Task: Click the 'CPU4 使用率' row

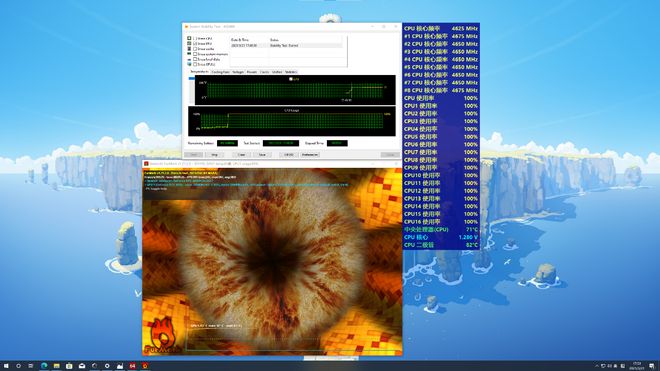Action: pyautogui.click(x=441, y=129)
